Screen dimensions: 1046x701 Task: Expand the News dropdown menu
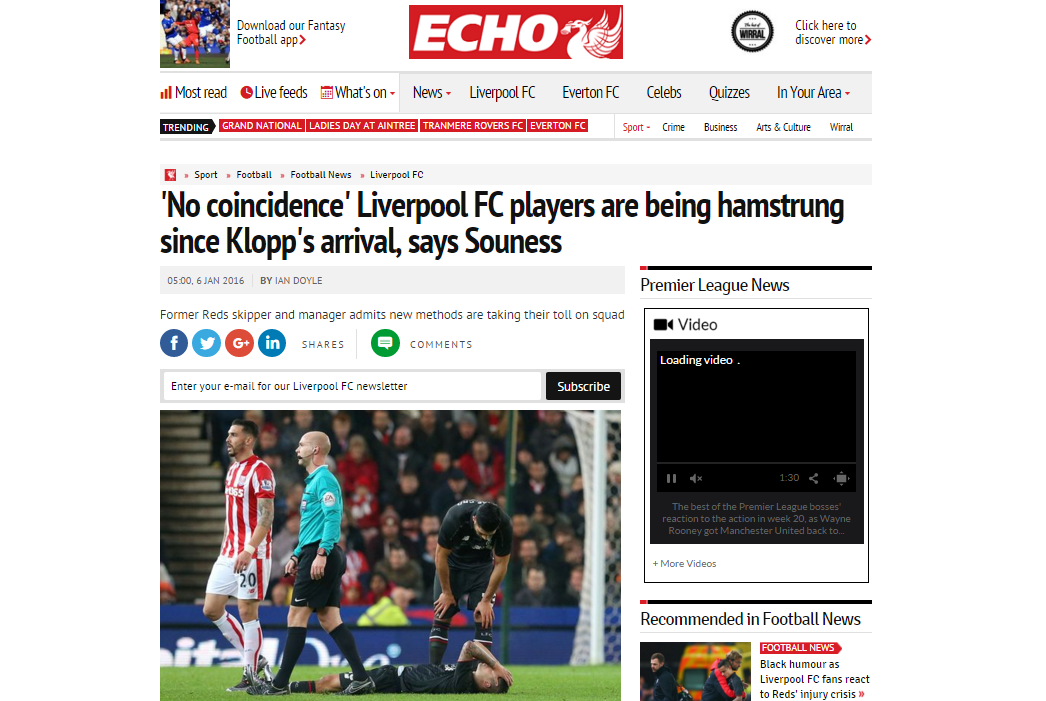click(432, 93)
